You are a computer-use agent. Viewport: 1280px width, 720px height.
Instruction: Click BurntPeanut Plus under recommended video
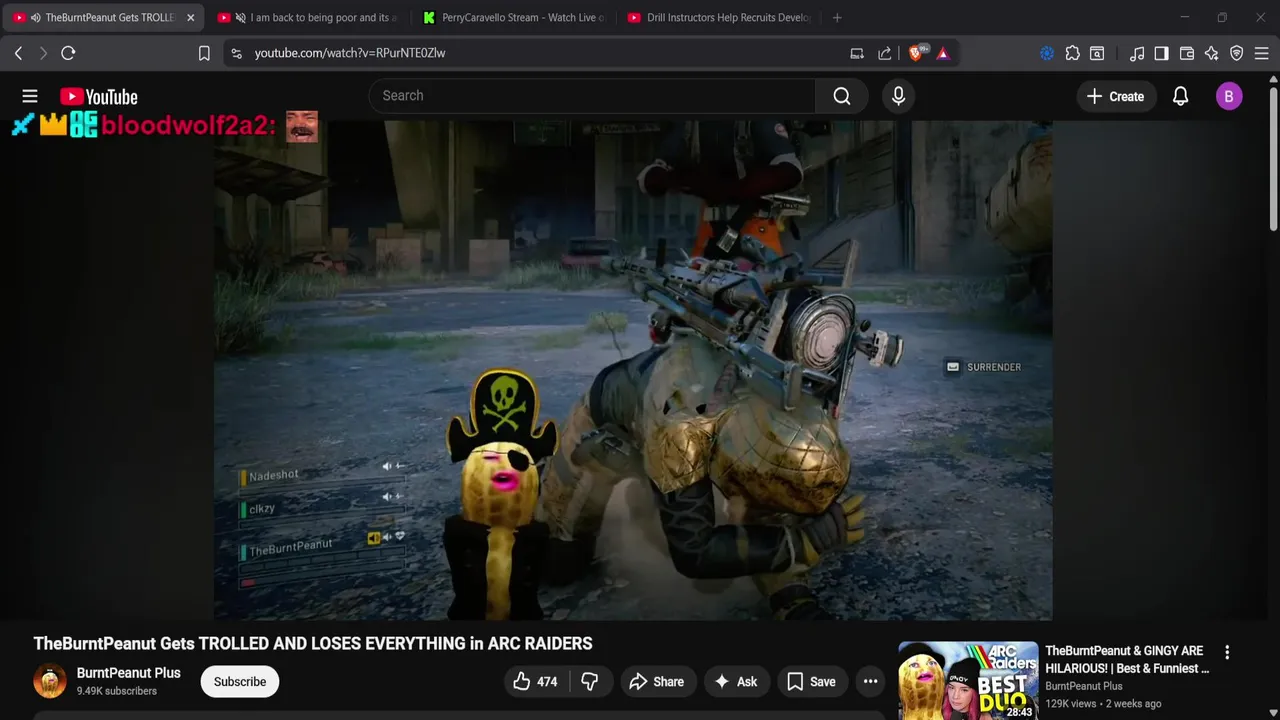click(x=1084, y=686)
